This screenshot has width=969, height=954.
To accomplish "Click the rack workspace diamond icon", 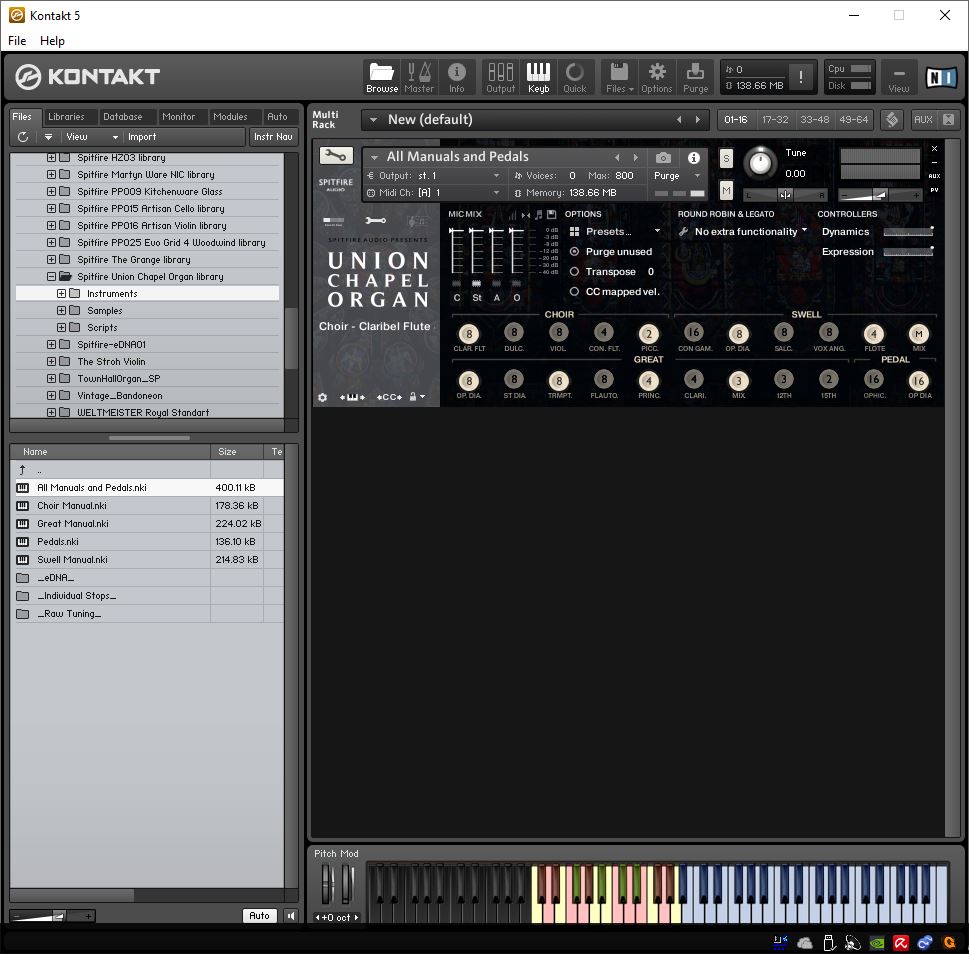I will click(892, 119).
